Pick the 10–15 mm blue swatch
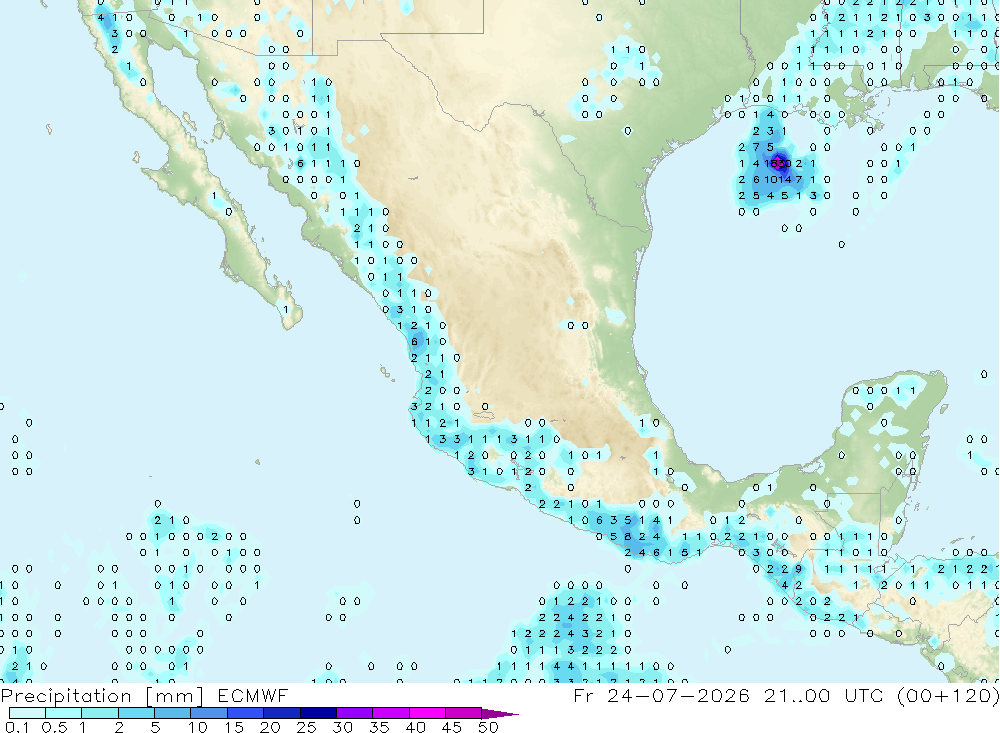 (209, 713)
